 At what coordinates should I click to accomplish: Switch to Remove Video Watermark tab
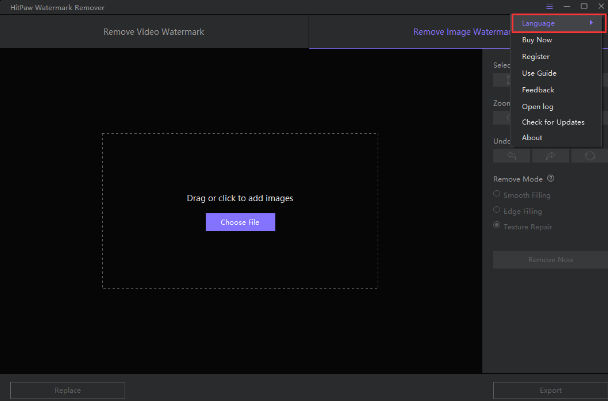tap(154, 32)
